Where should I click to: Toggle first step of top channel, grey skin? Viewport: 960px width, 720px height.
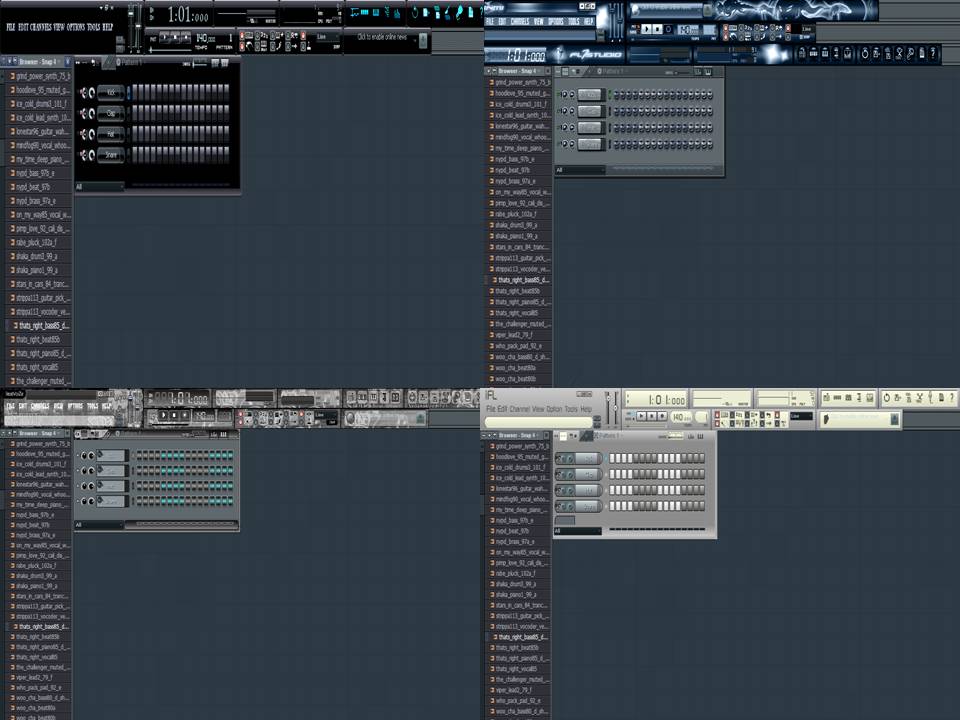[x=140, y=456]
